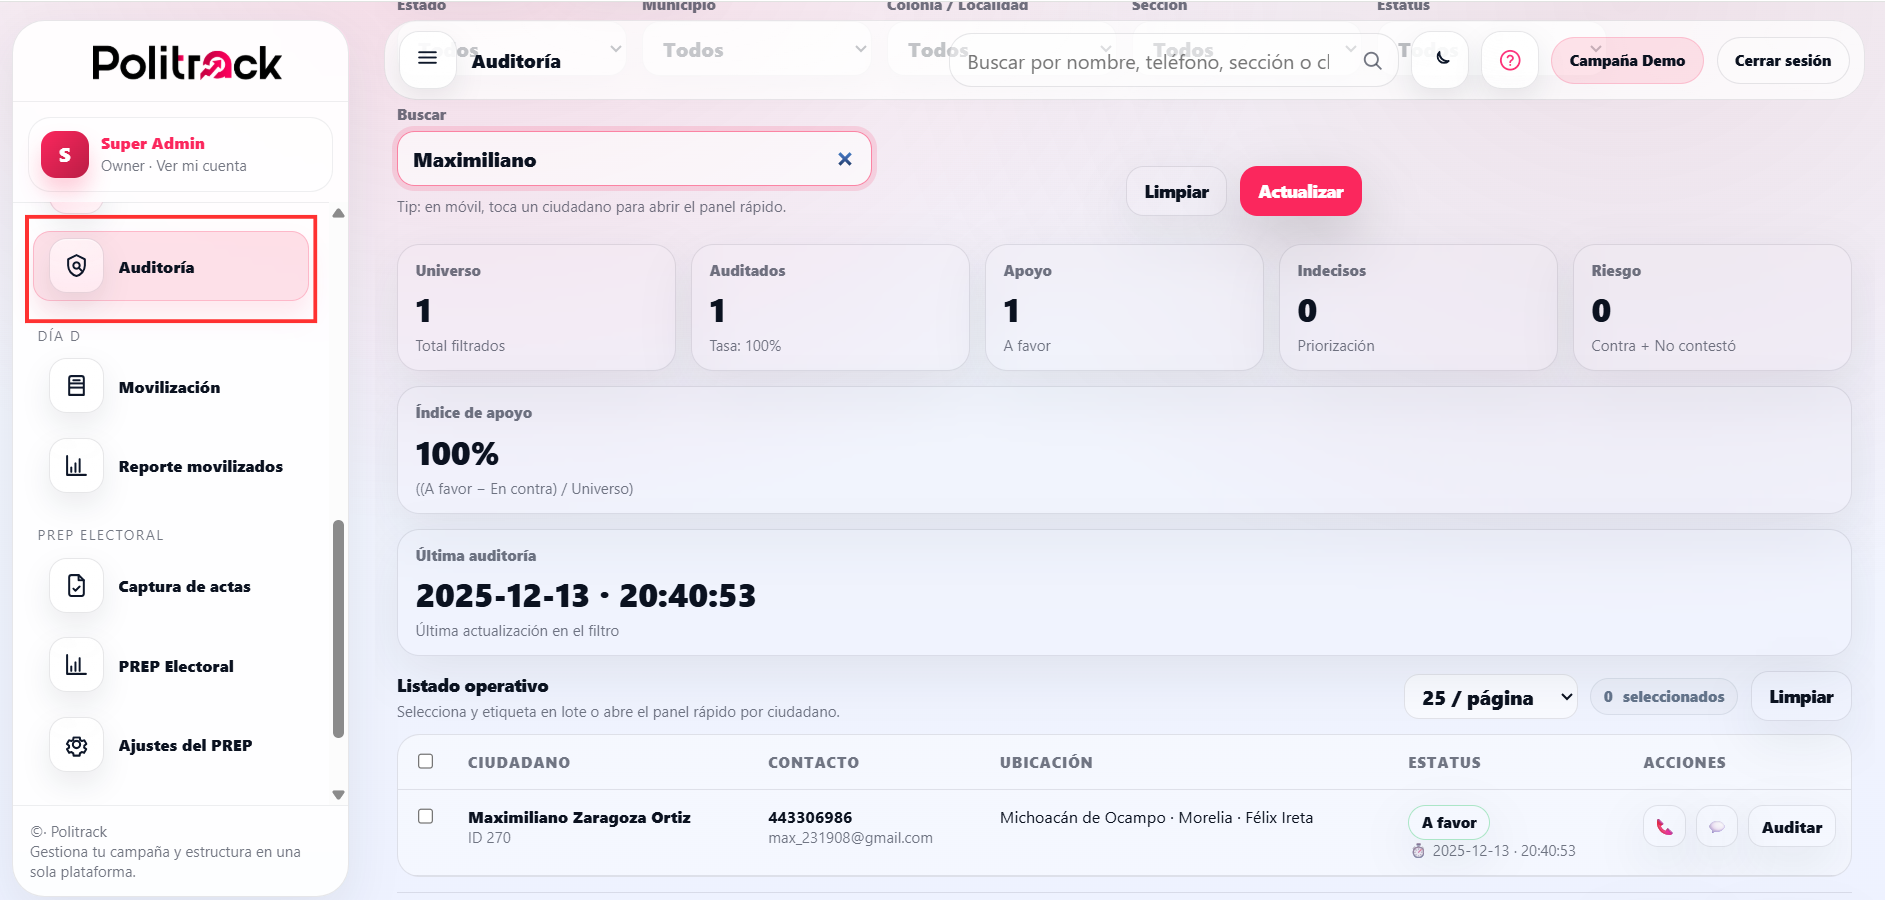The image size is (1885, 900).
Task: Click Auditar for Maximiliano
Action: click(1791, 826)
